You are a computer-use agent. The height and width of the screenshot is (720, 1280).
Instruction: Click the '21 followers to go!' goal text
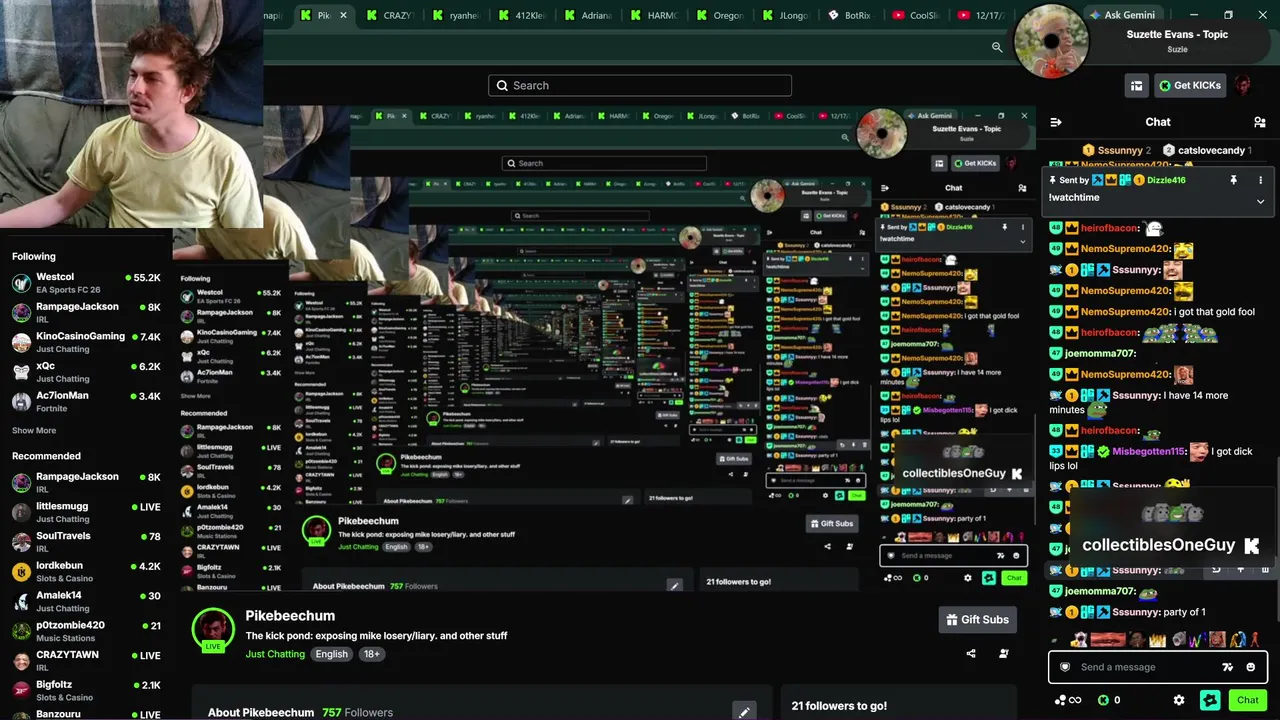[x=839, y=706]
